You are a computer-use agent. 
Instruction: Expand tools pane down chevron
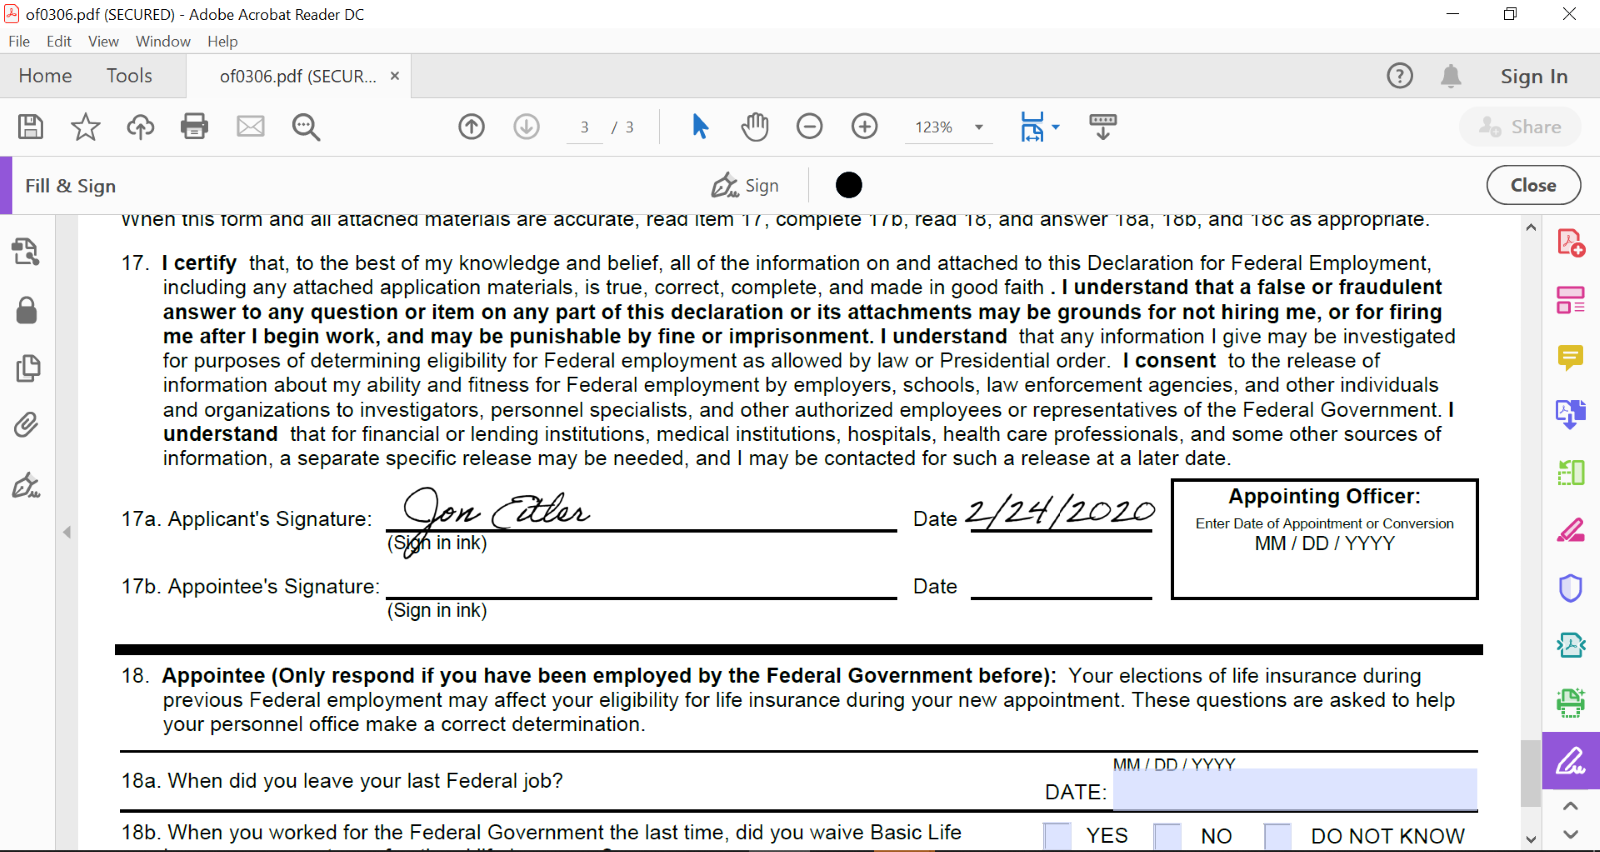point(1570,834)
